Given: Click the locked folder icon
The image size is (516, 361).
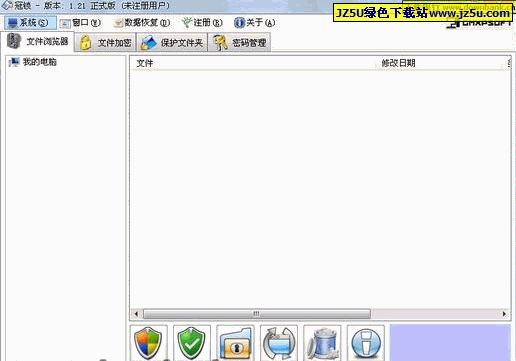Looking at the screenshot, I should point(235,343).
